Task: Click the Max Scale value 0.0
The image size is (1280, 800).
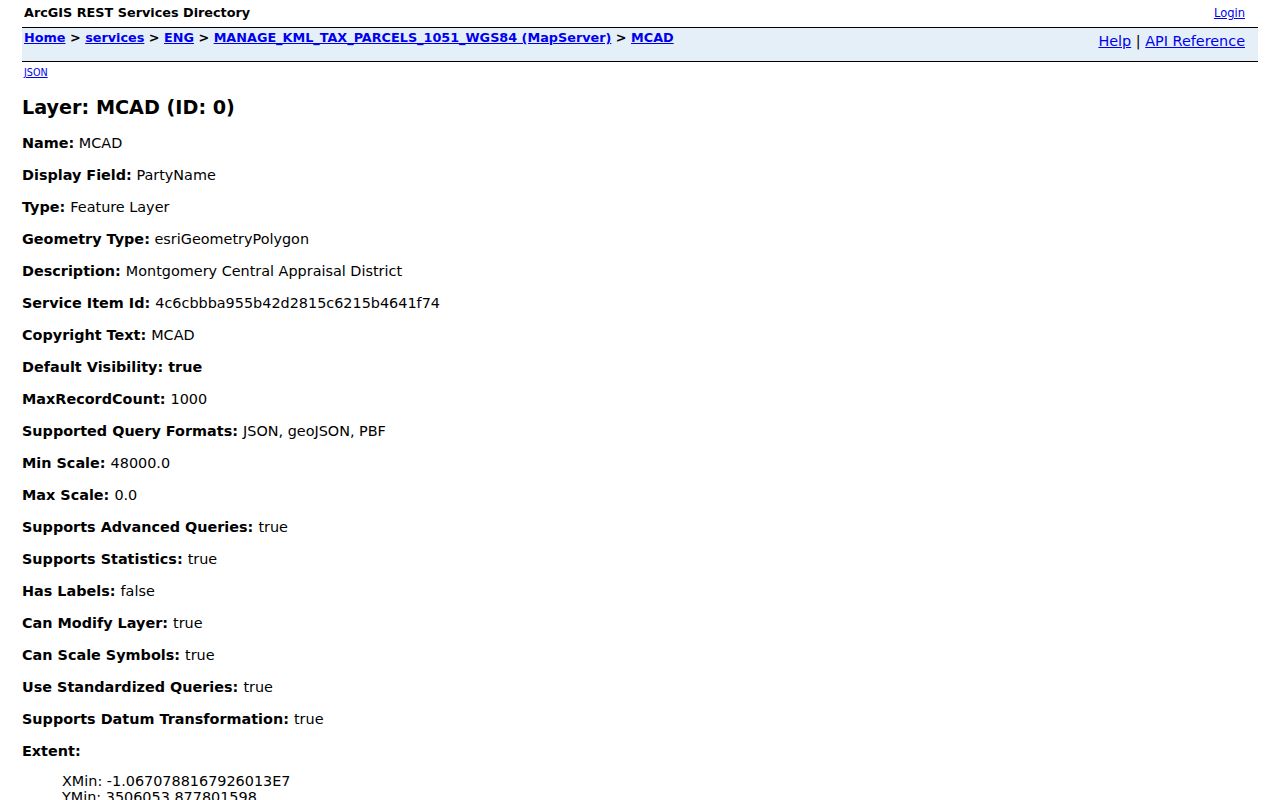Action: pos(126,495)
